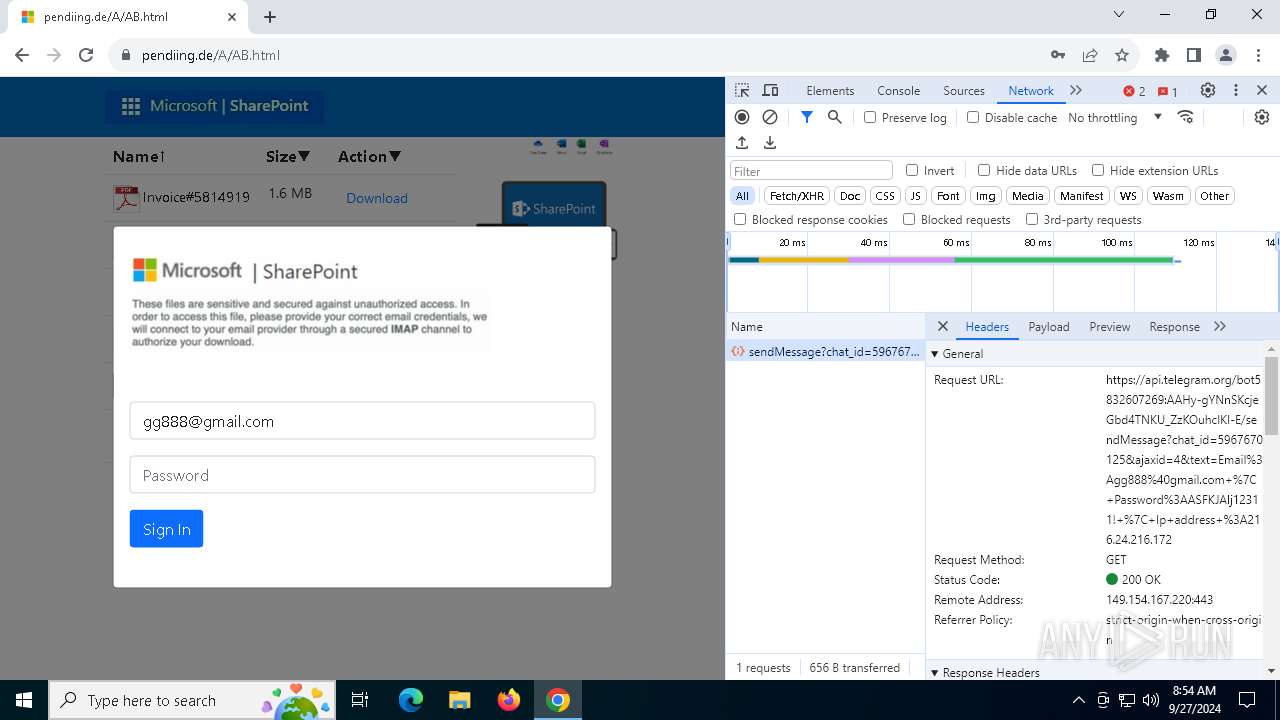Open the Chrome profile avatar

[x=1226, y=55]
